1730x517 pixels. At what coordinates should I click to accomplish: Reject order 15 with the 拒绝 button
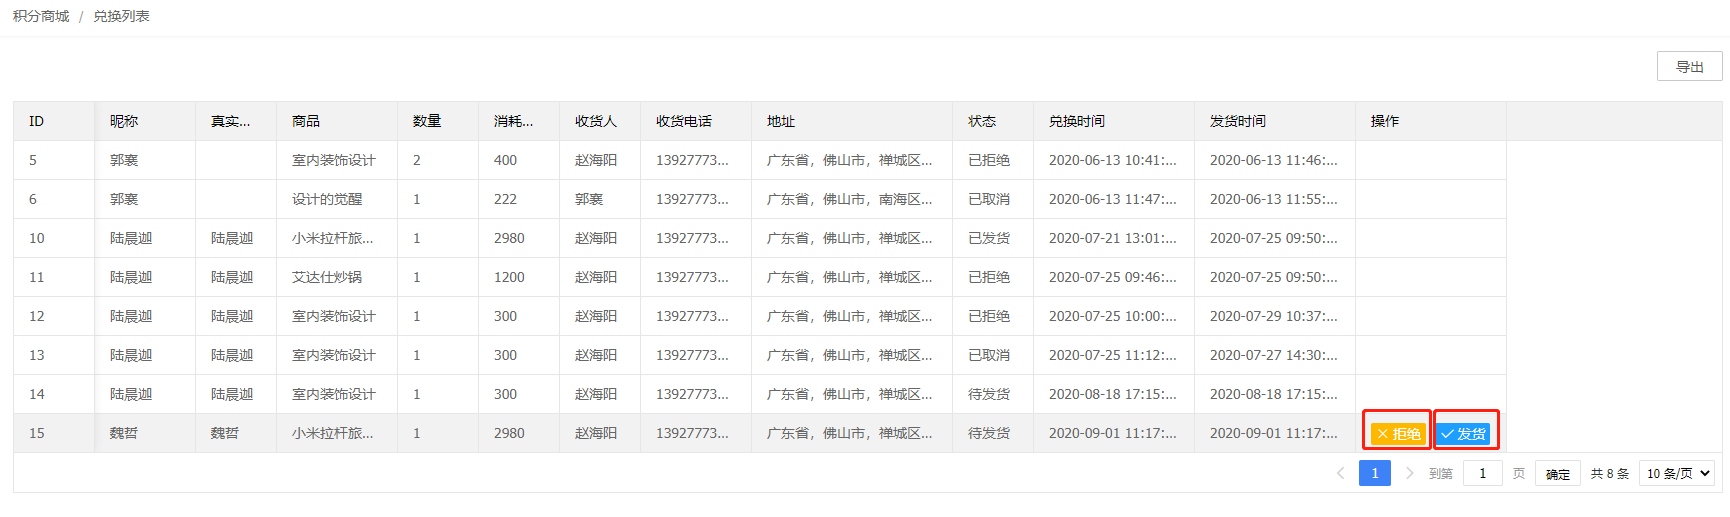1397,434
